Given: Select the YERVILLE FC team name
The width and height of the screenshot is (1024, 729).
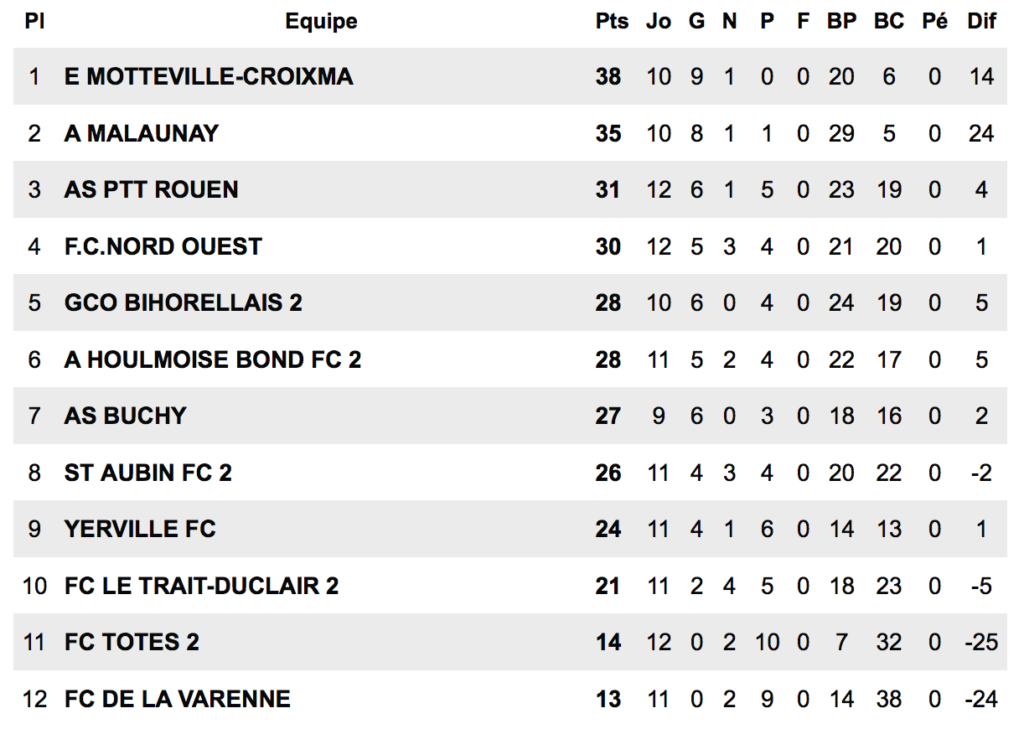Looking at the screenshot, I should pyautogui.click(x=140, y=528).
